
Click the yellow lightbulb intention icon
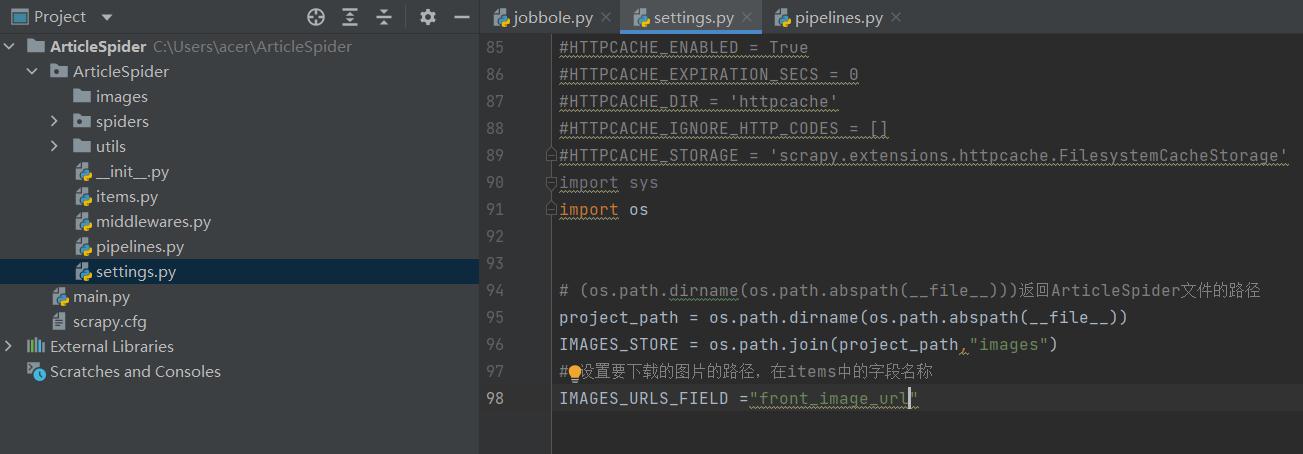point(575,373)
